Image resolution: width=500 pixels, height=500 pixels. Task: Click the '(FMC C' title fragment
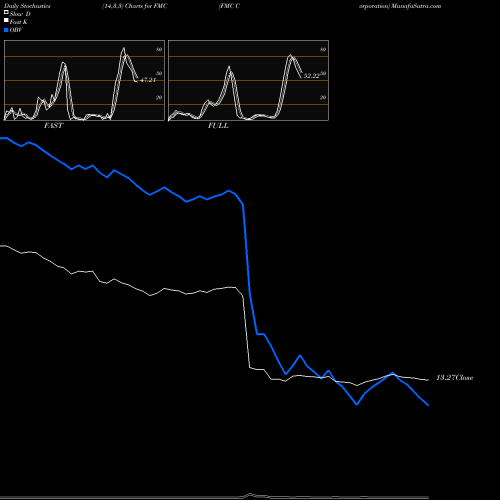tap(229, 6)
